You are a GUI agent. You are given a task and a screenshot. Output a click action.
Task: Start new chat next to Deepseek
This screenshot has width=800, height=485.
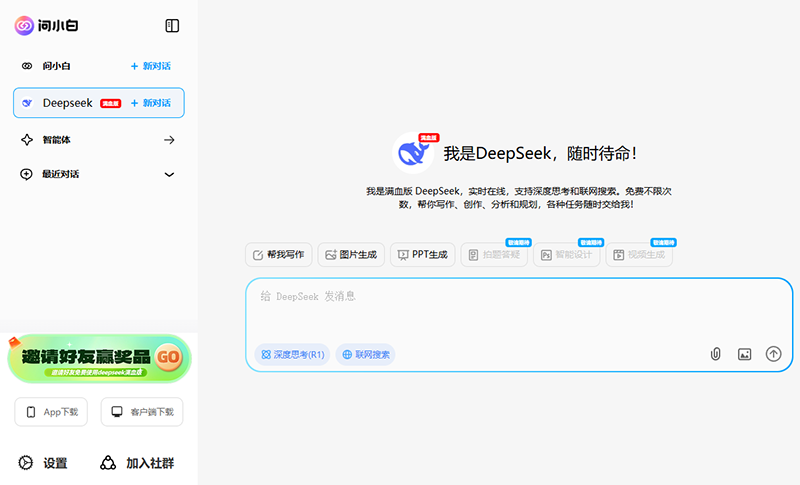click(151, 103)
